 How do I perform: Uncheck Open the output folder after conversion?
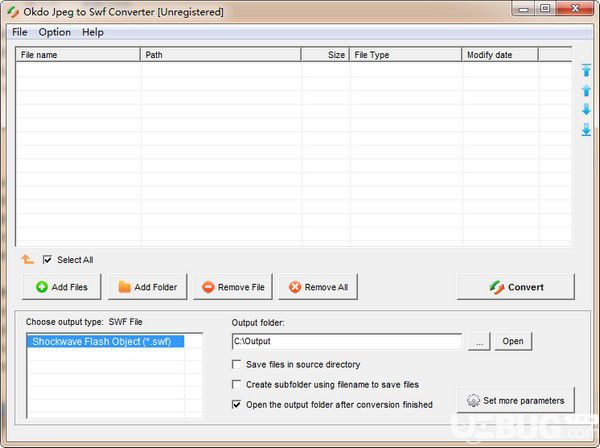(236, 404)
